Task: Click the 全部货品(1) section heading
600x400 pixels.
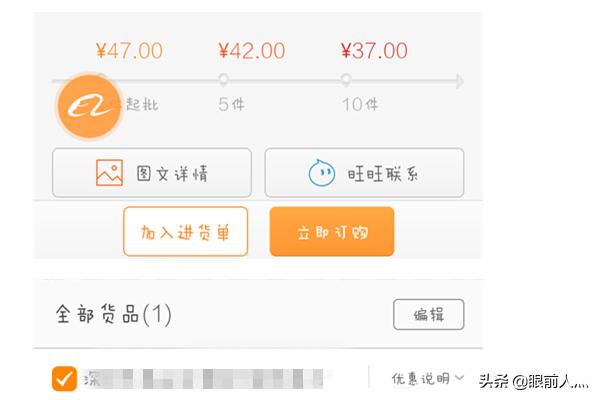Action: 113,315
